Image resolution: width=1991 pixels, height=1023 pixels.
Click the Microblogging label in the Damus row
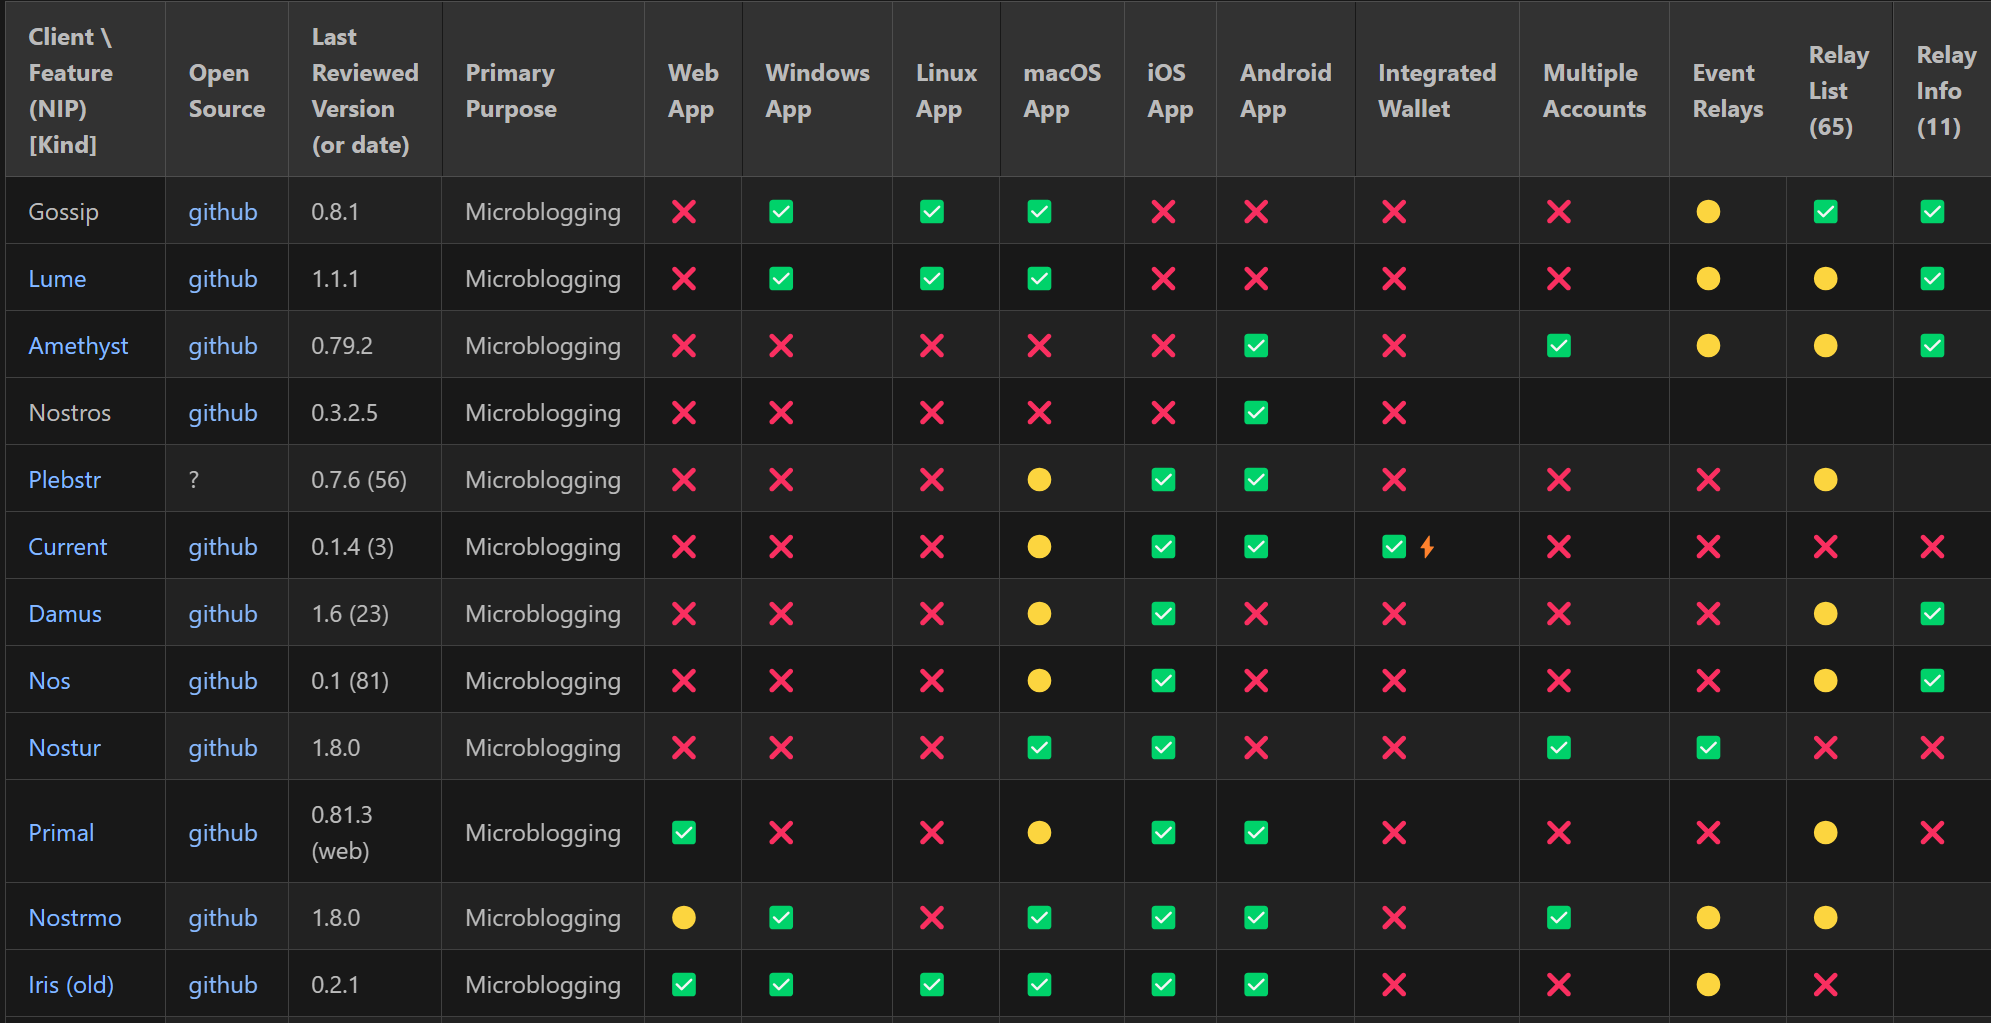coord(542,613)
